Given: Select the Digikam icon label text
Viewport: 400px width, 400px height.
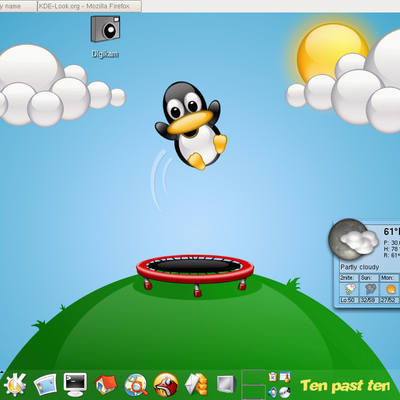Looking at the screenshot, I should (105, 54).
